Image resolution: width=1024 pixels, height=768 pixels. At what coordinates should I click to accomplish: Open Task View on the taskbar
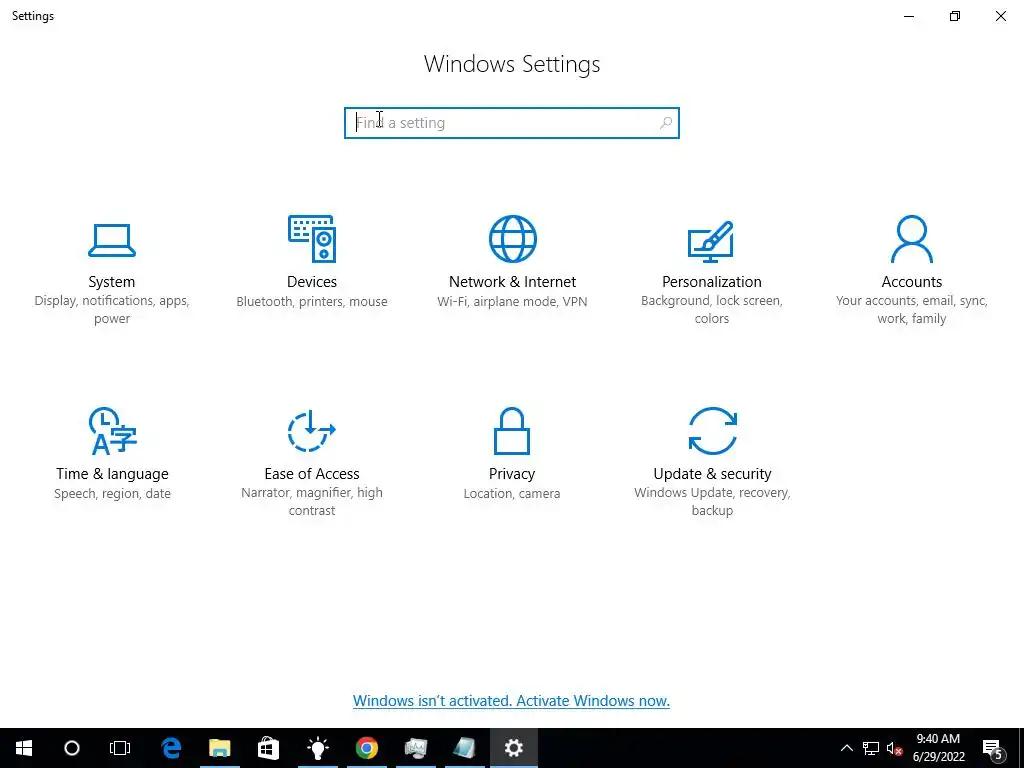(120, 748)
